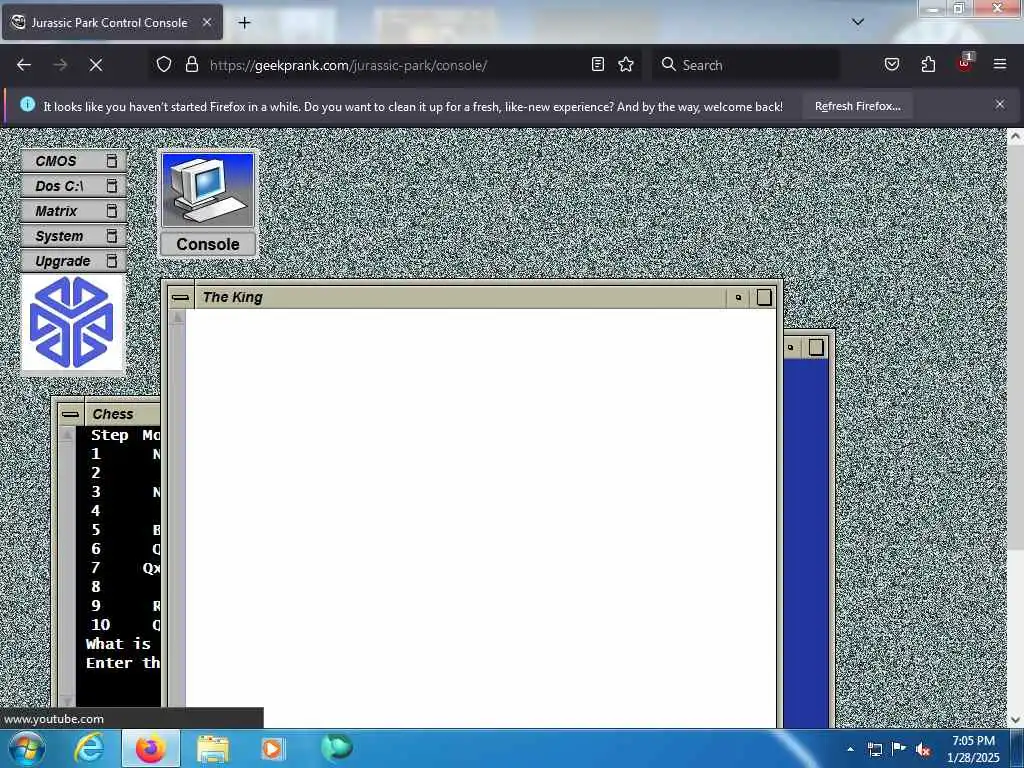Click the network tray icon
The height and width of the screenshot is (768, 1024).
874,750
